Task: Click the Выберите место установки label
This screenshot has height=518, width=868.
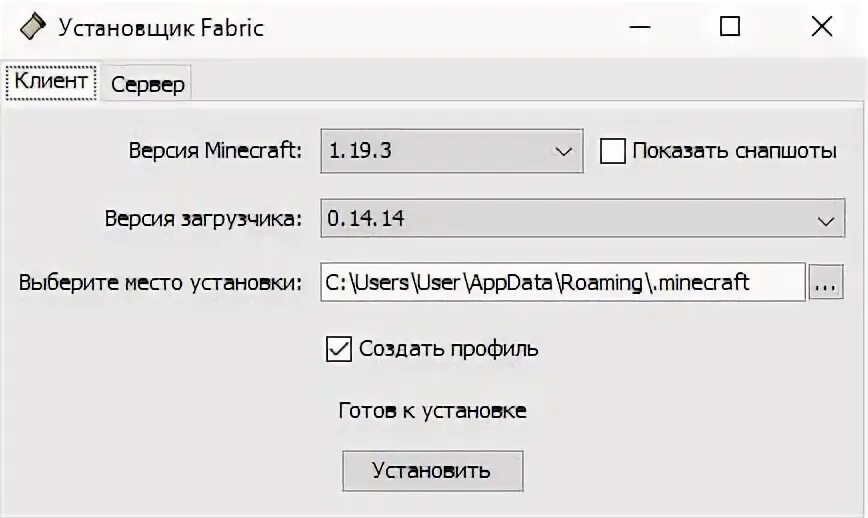Action: click(160, 282)
